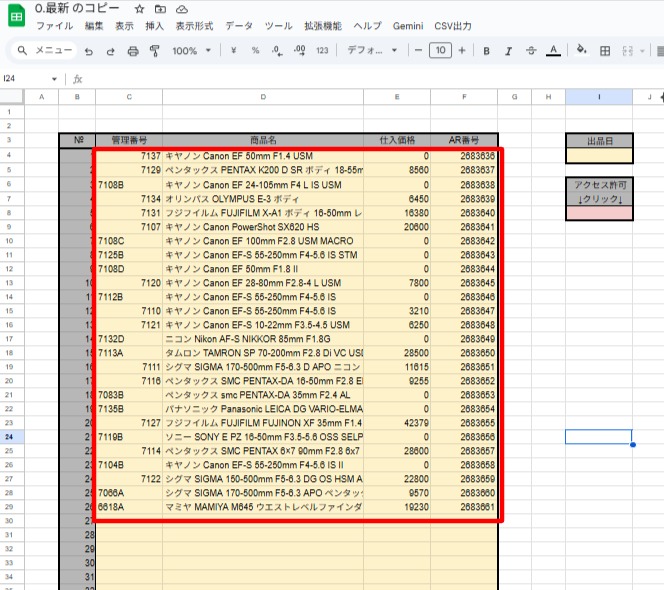Viewport: 664px width, 590px height.
Task: Star this document with star icon
Action: pos(140,8)
